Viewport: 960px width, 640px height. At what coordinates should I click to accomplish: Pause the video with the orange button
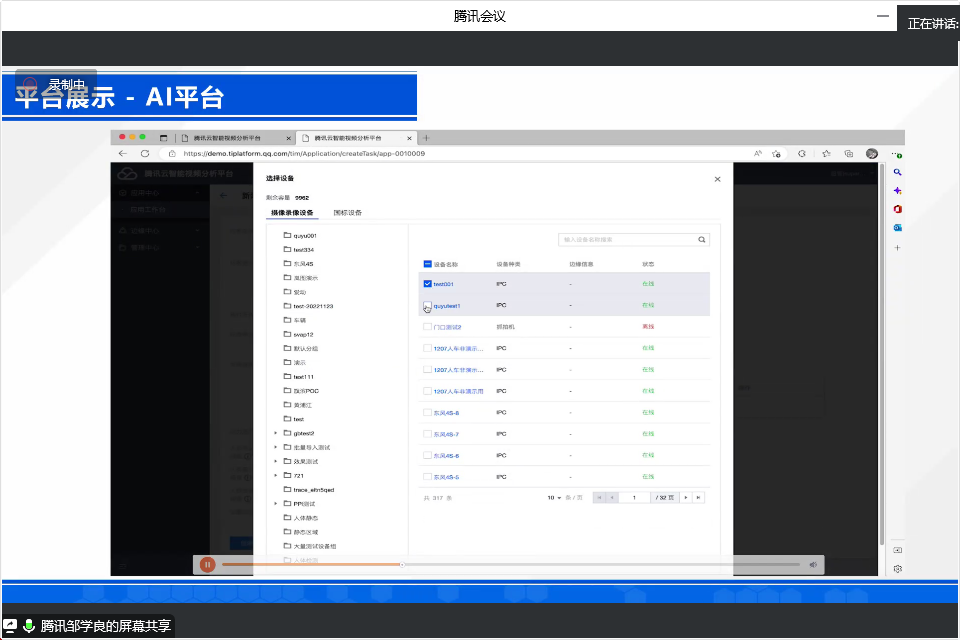coord(207,565)
